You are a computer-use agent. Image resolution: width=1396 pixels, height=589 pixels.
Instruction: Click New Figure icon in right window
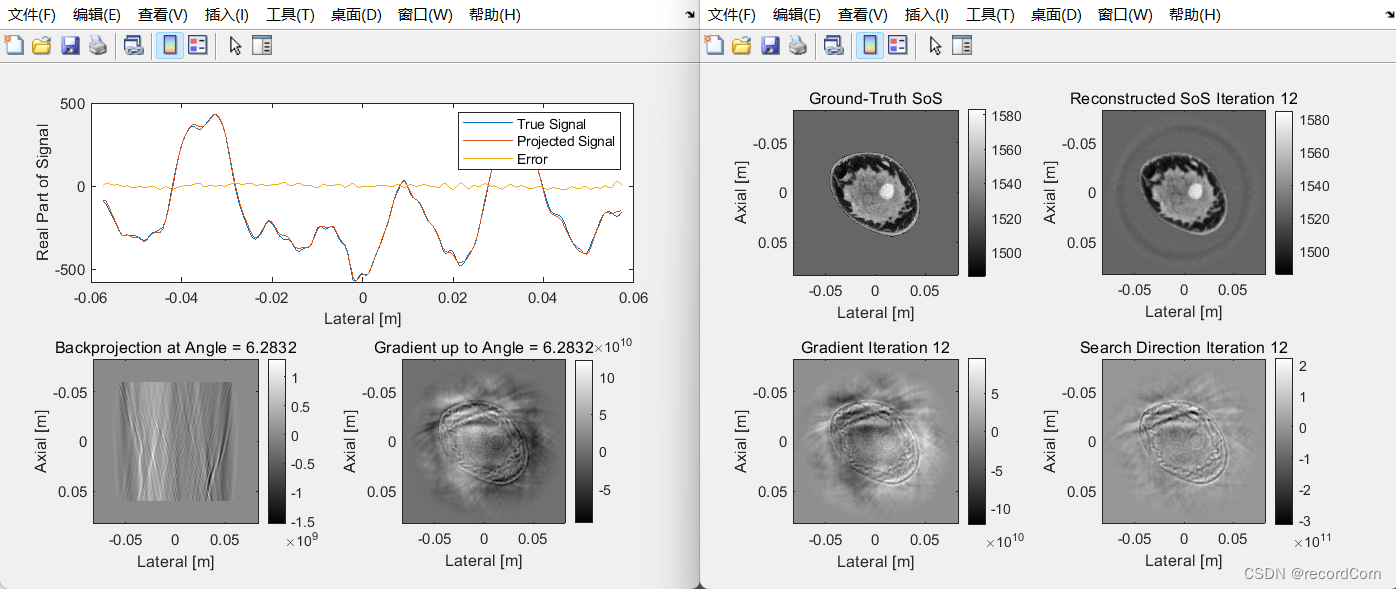pos(714,45)
